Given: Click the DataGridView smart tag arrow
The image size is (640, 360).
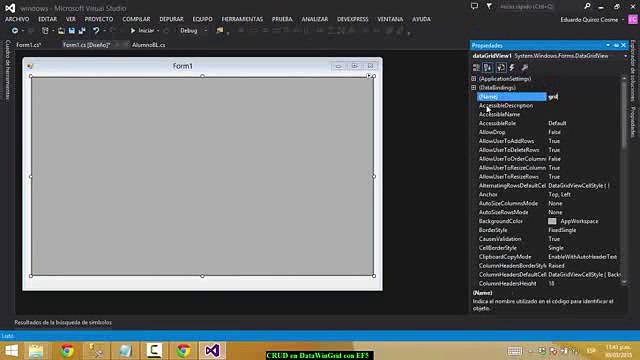Looking at the screenshot, I should pos(369,76).
